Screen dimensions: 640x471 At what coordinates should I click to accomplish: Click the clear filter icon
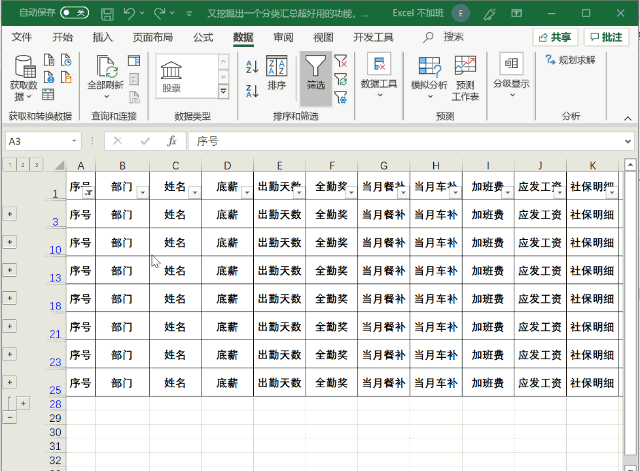click(340, 61)
